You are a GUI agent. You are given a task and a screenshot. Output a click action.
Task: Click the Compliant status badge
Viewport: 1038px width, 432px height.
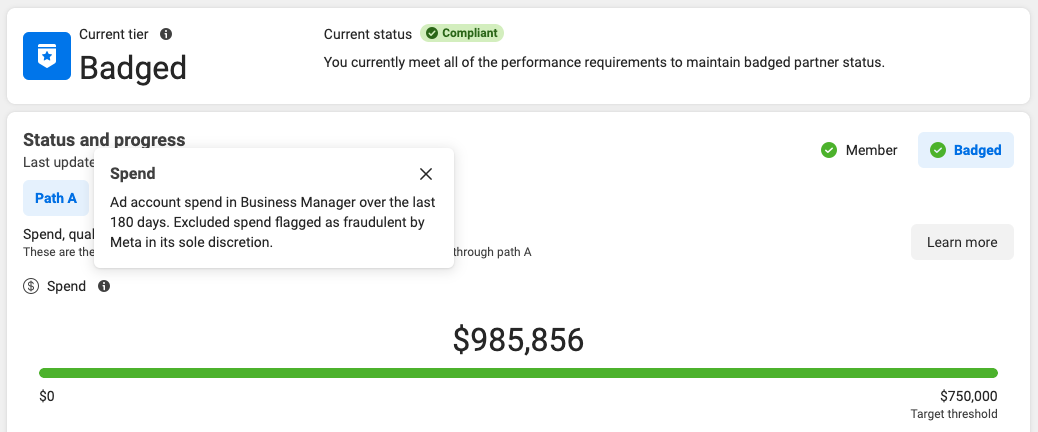tap(461, 33)
